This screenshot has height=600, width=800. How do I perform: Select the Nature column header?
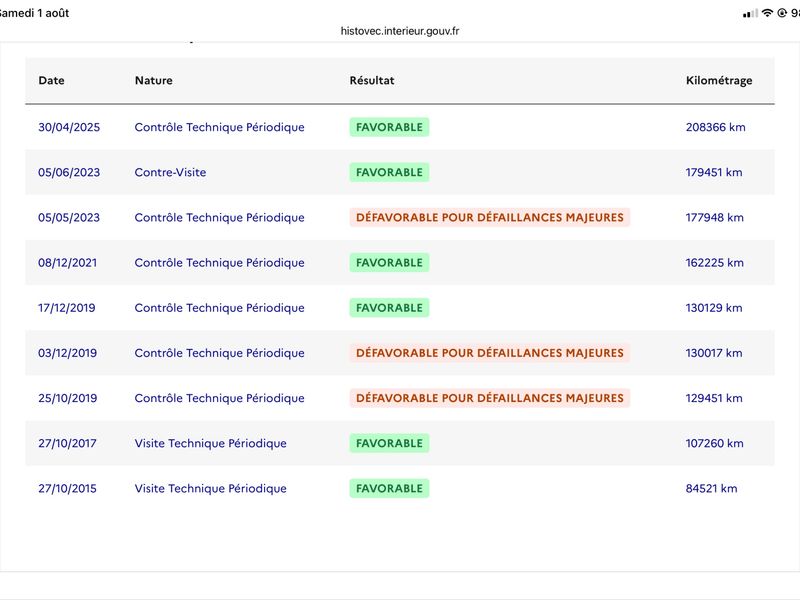(x=154, y=81)
